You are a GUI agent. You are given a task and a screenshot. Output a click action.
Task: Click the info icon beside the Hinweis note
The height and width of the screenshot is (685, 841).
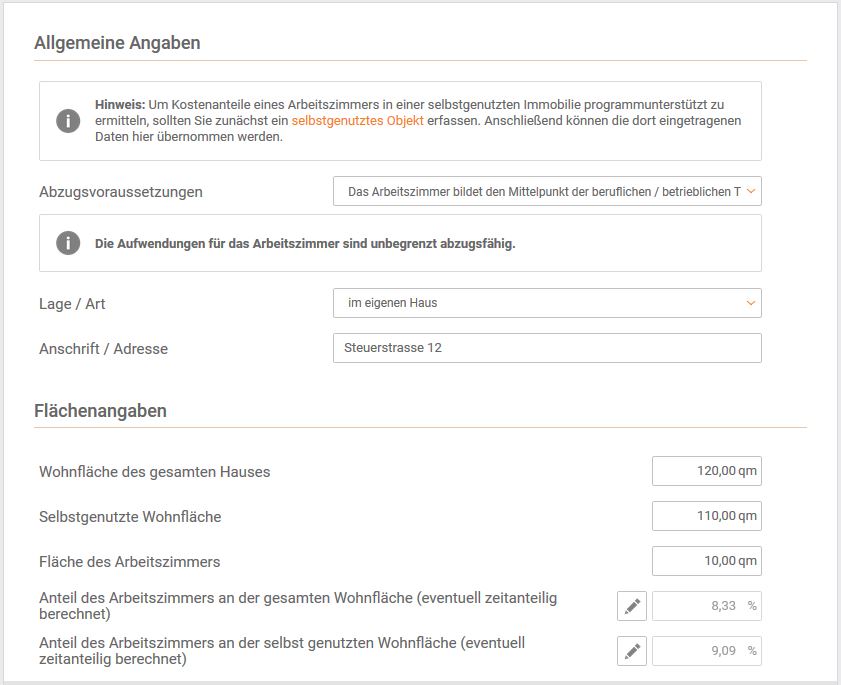68,121
